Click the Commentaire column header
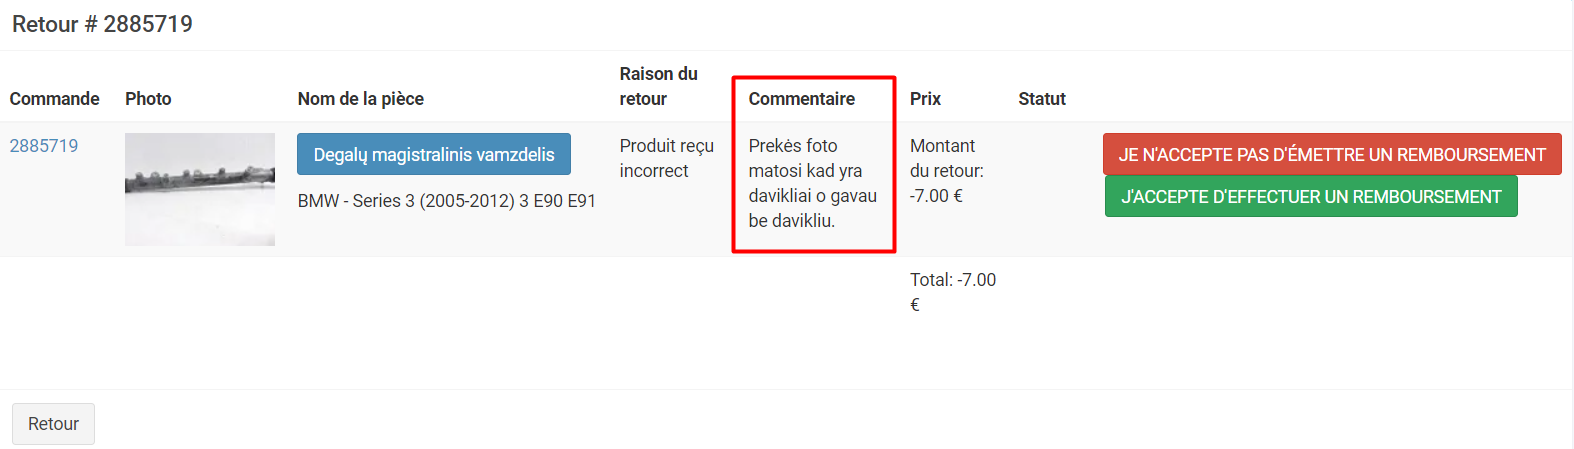 [x=802, y=99]
